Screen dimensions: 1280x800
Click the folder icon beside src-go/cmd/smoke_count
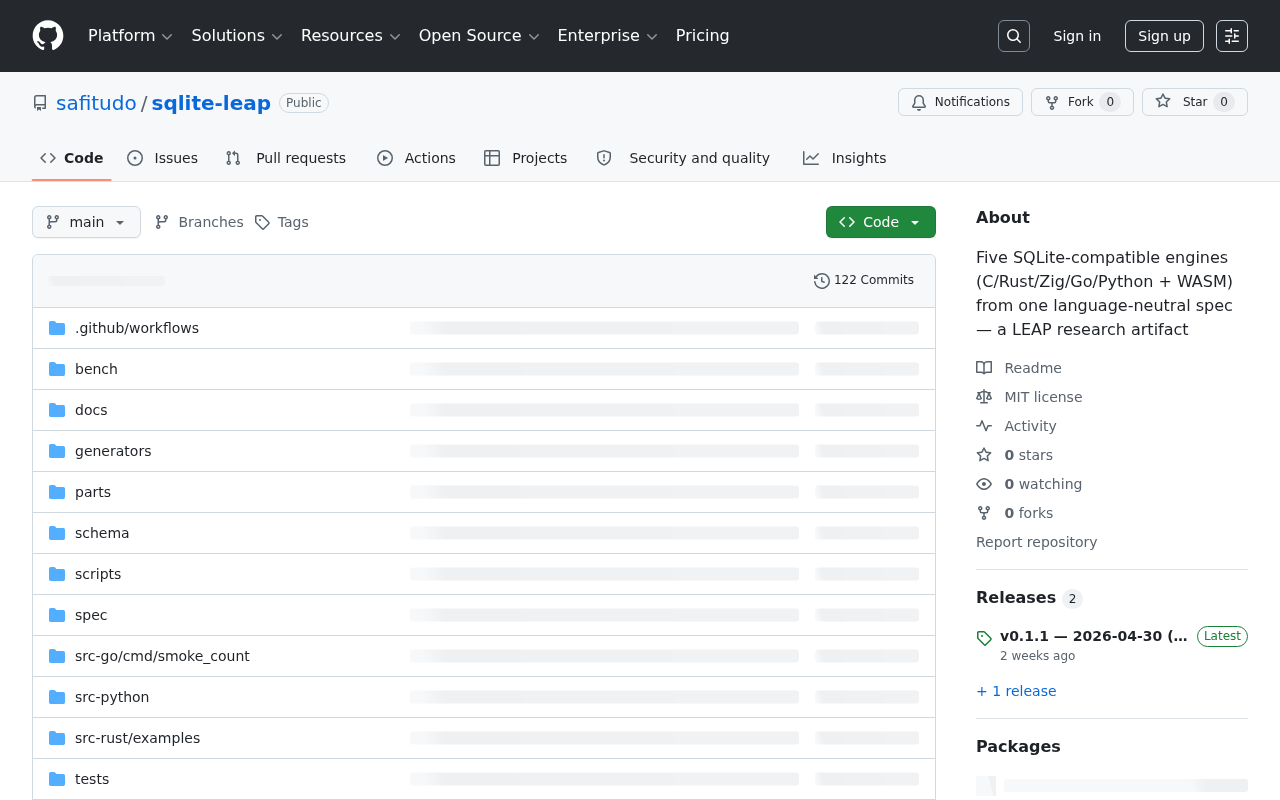pos(57,656)
